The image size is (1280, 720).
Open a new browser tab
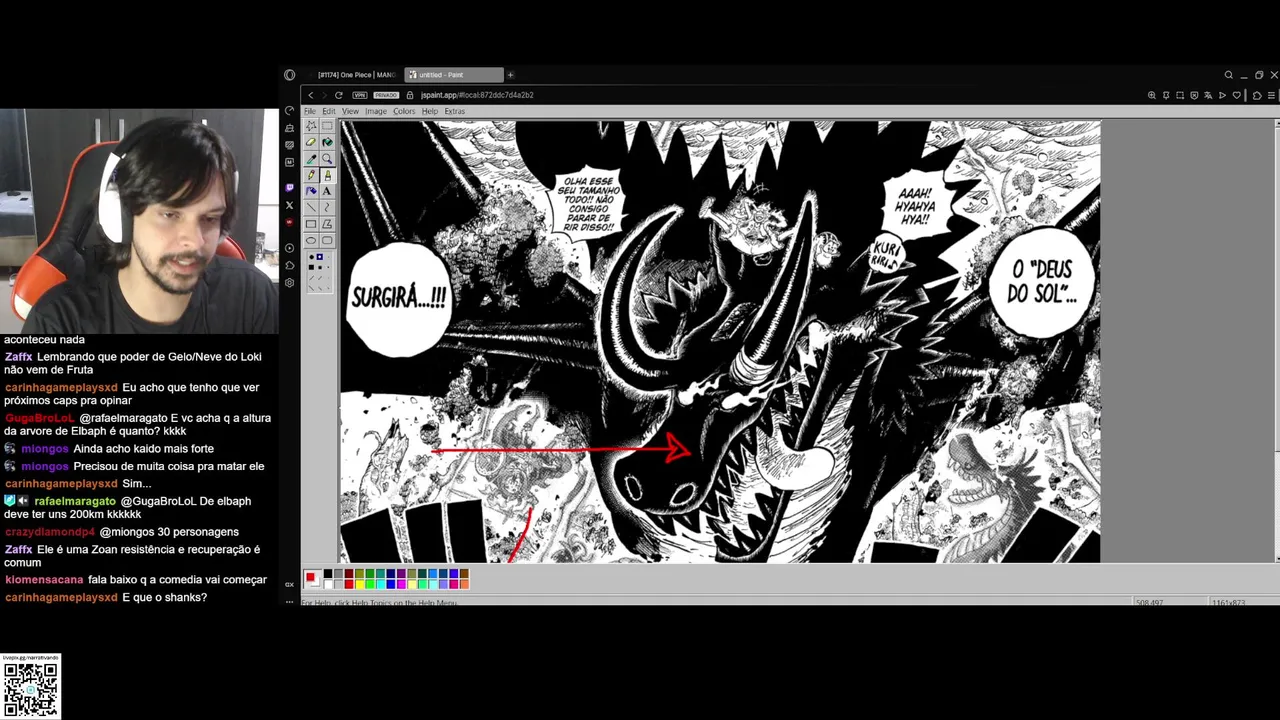coord(510,75)
